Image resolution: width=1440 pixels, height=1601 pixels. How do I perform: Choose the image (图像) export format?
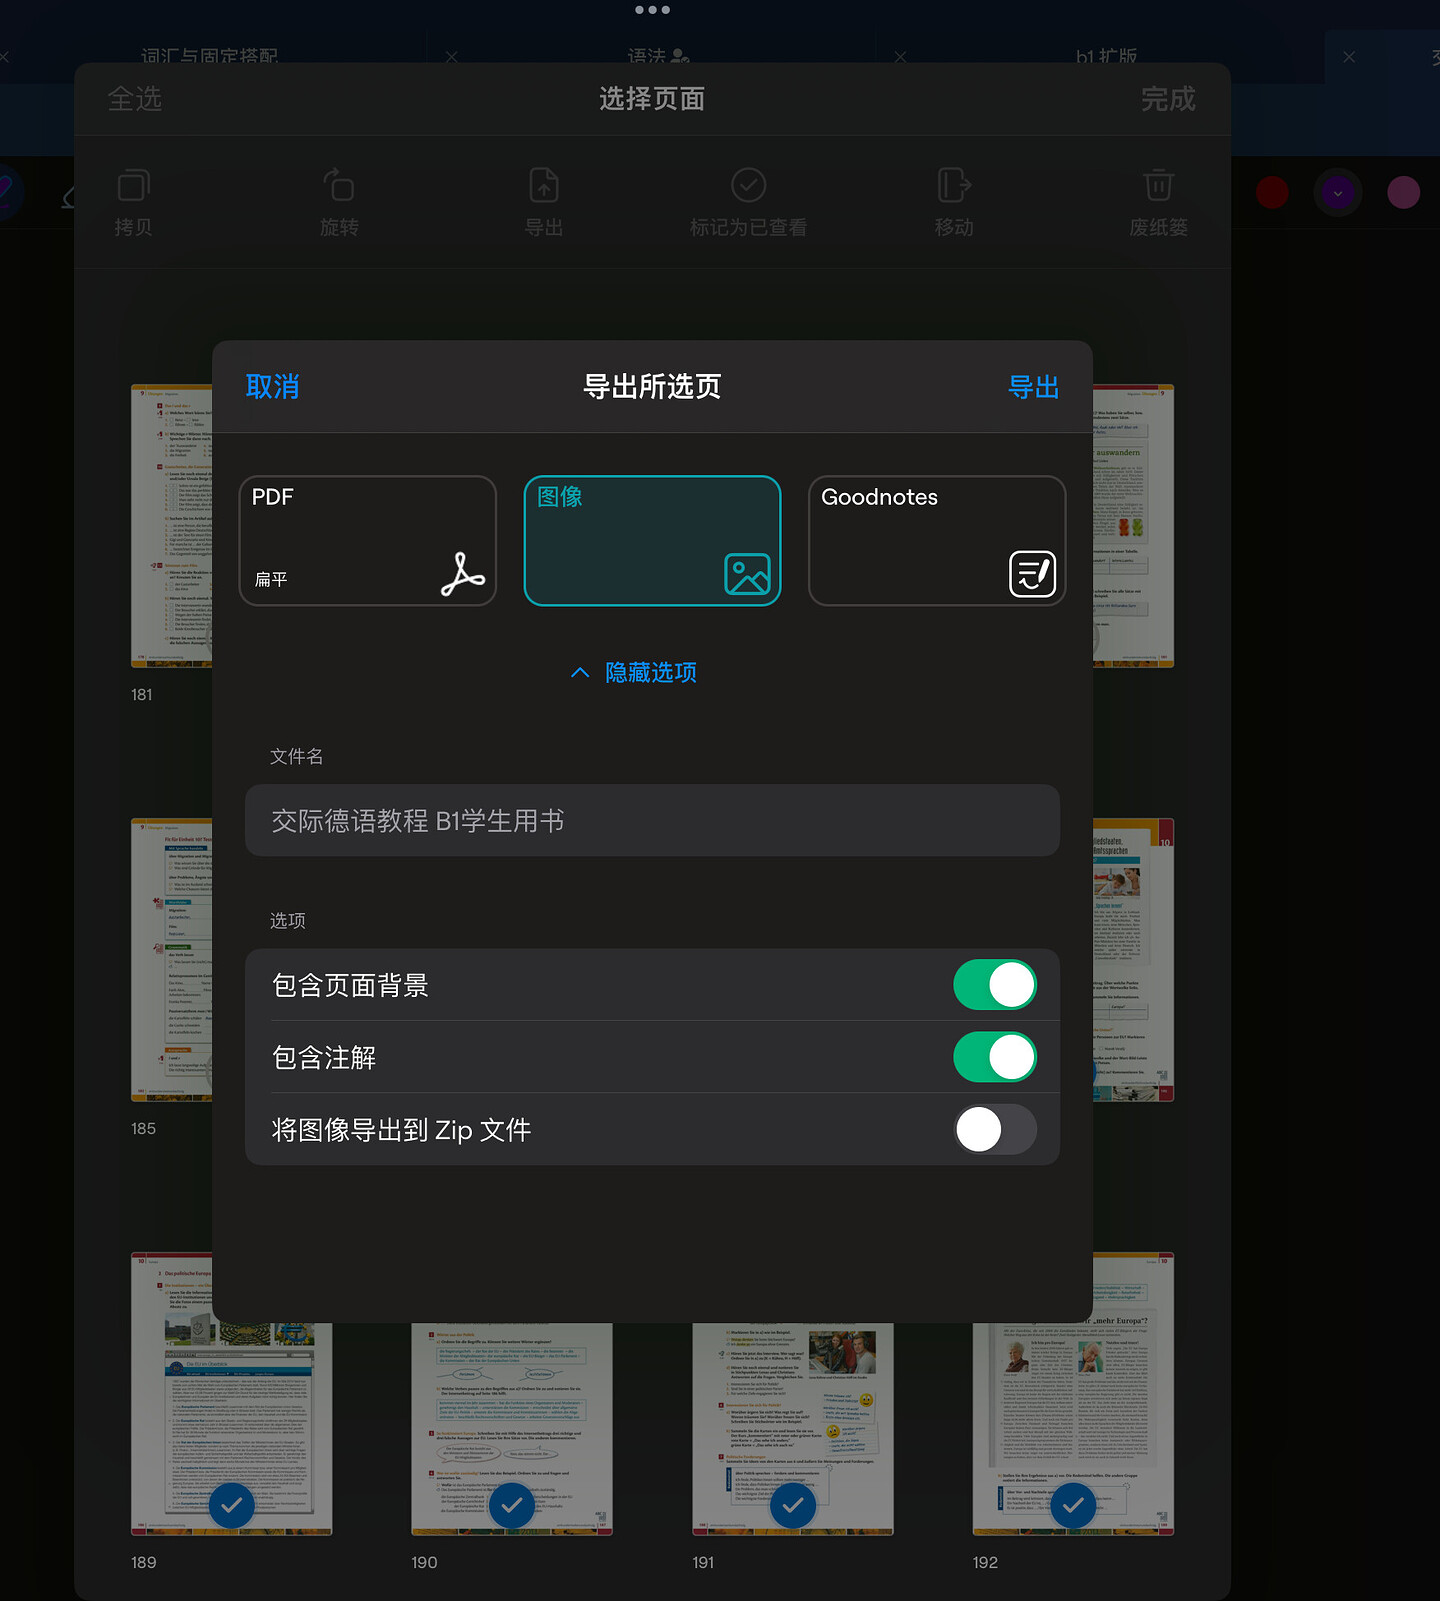coord(652,541)
